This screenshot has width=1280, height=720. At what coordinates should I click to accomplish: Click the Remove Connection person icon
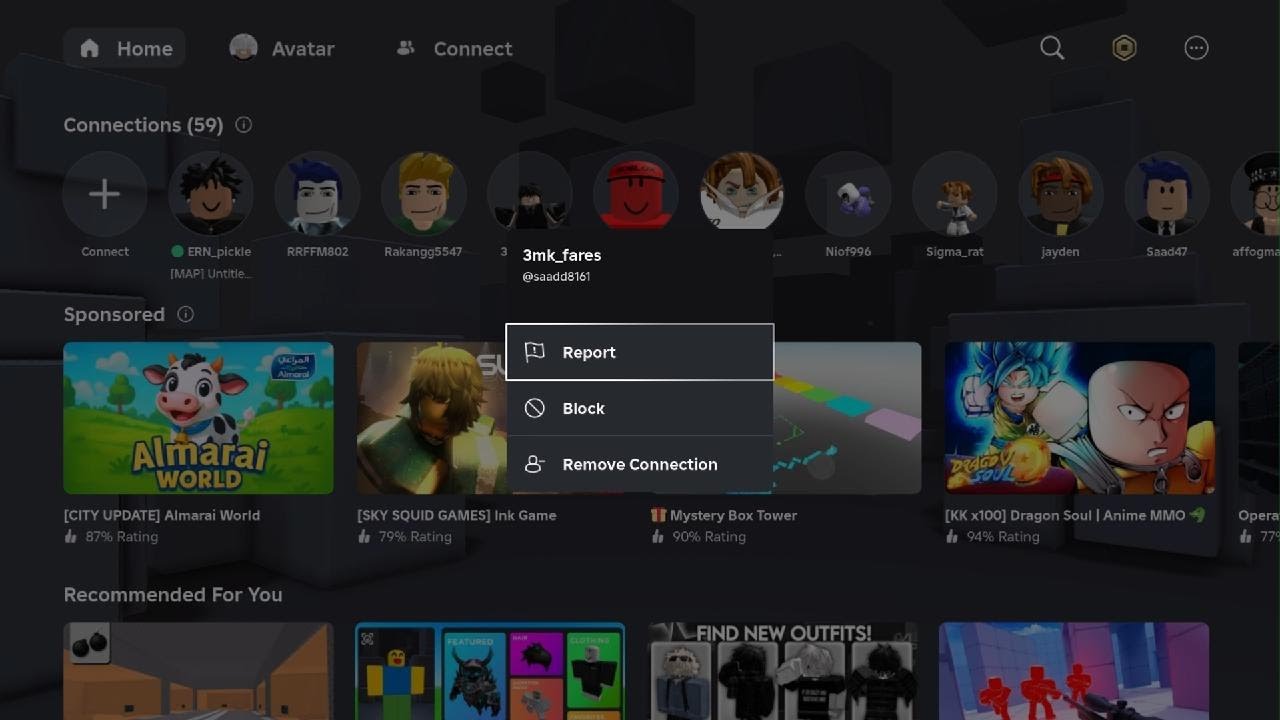(535, 464)
